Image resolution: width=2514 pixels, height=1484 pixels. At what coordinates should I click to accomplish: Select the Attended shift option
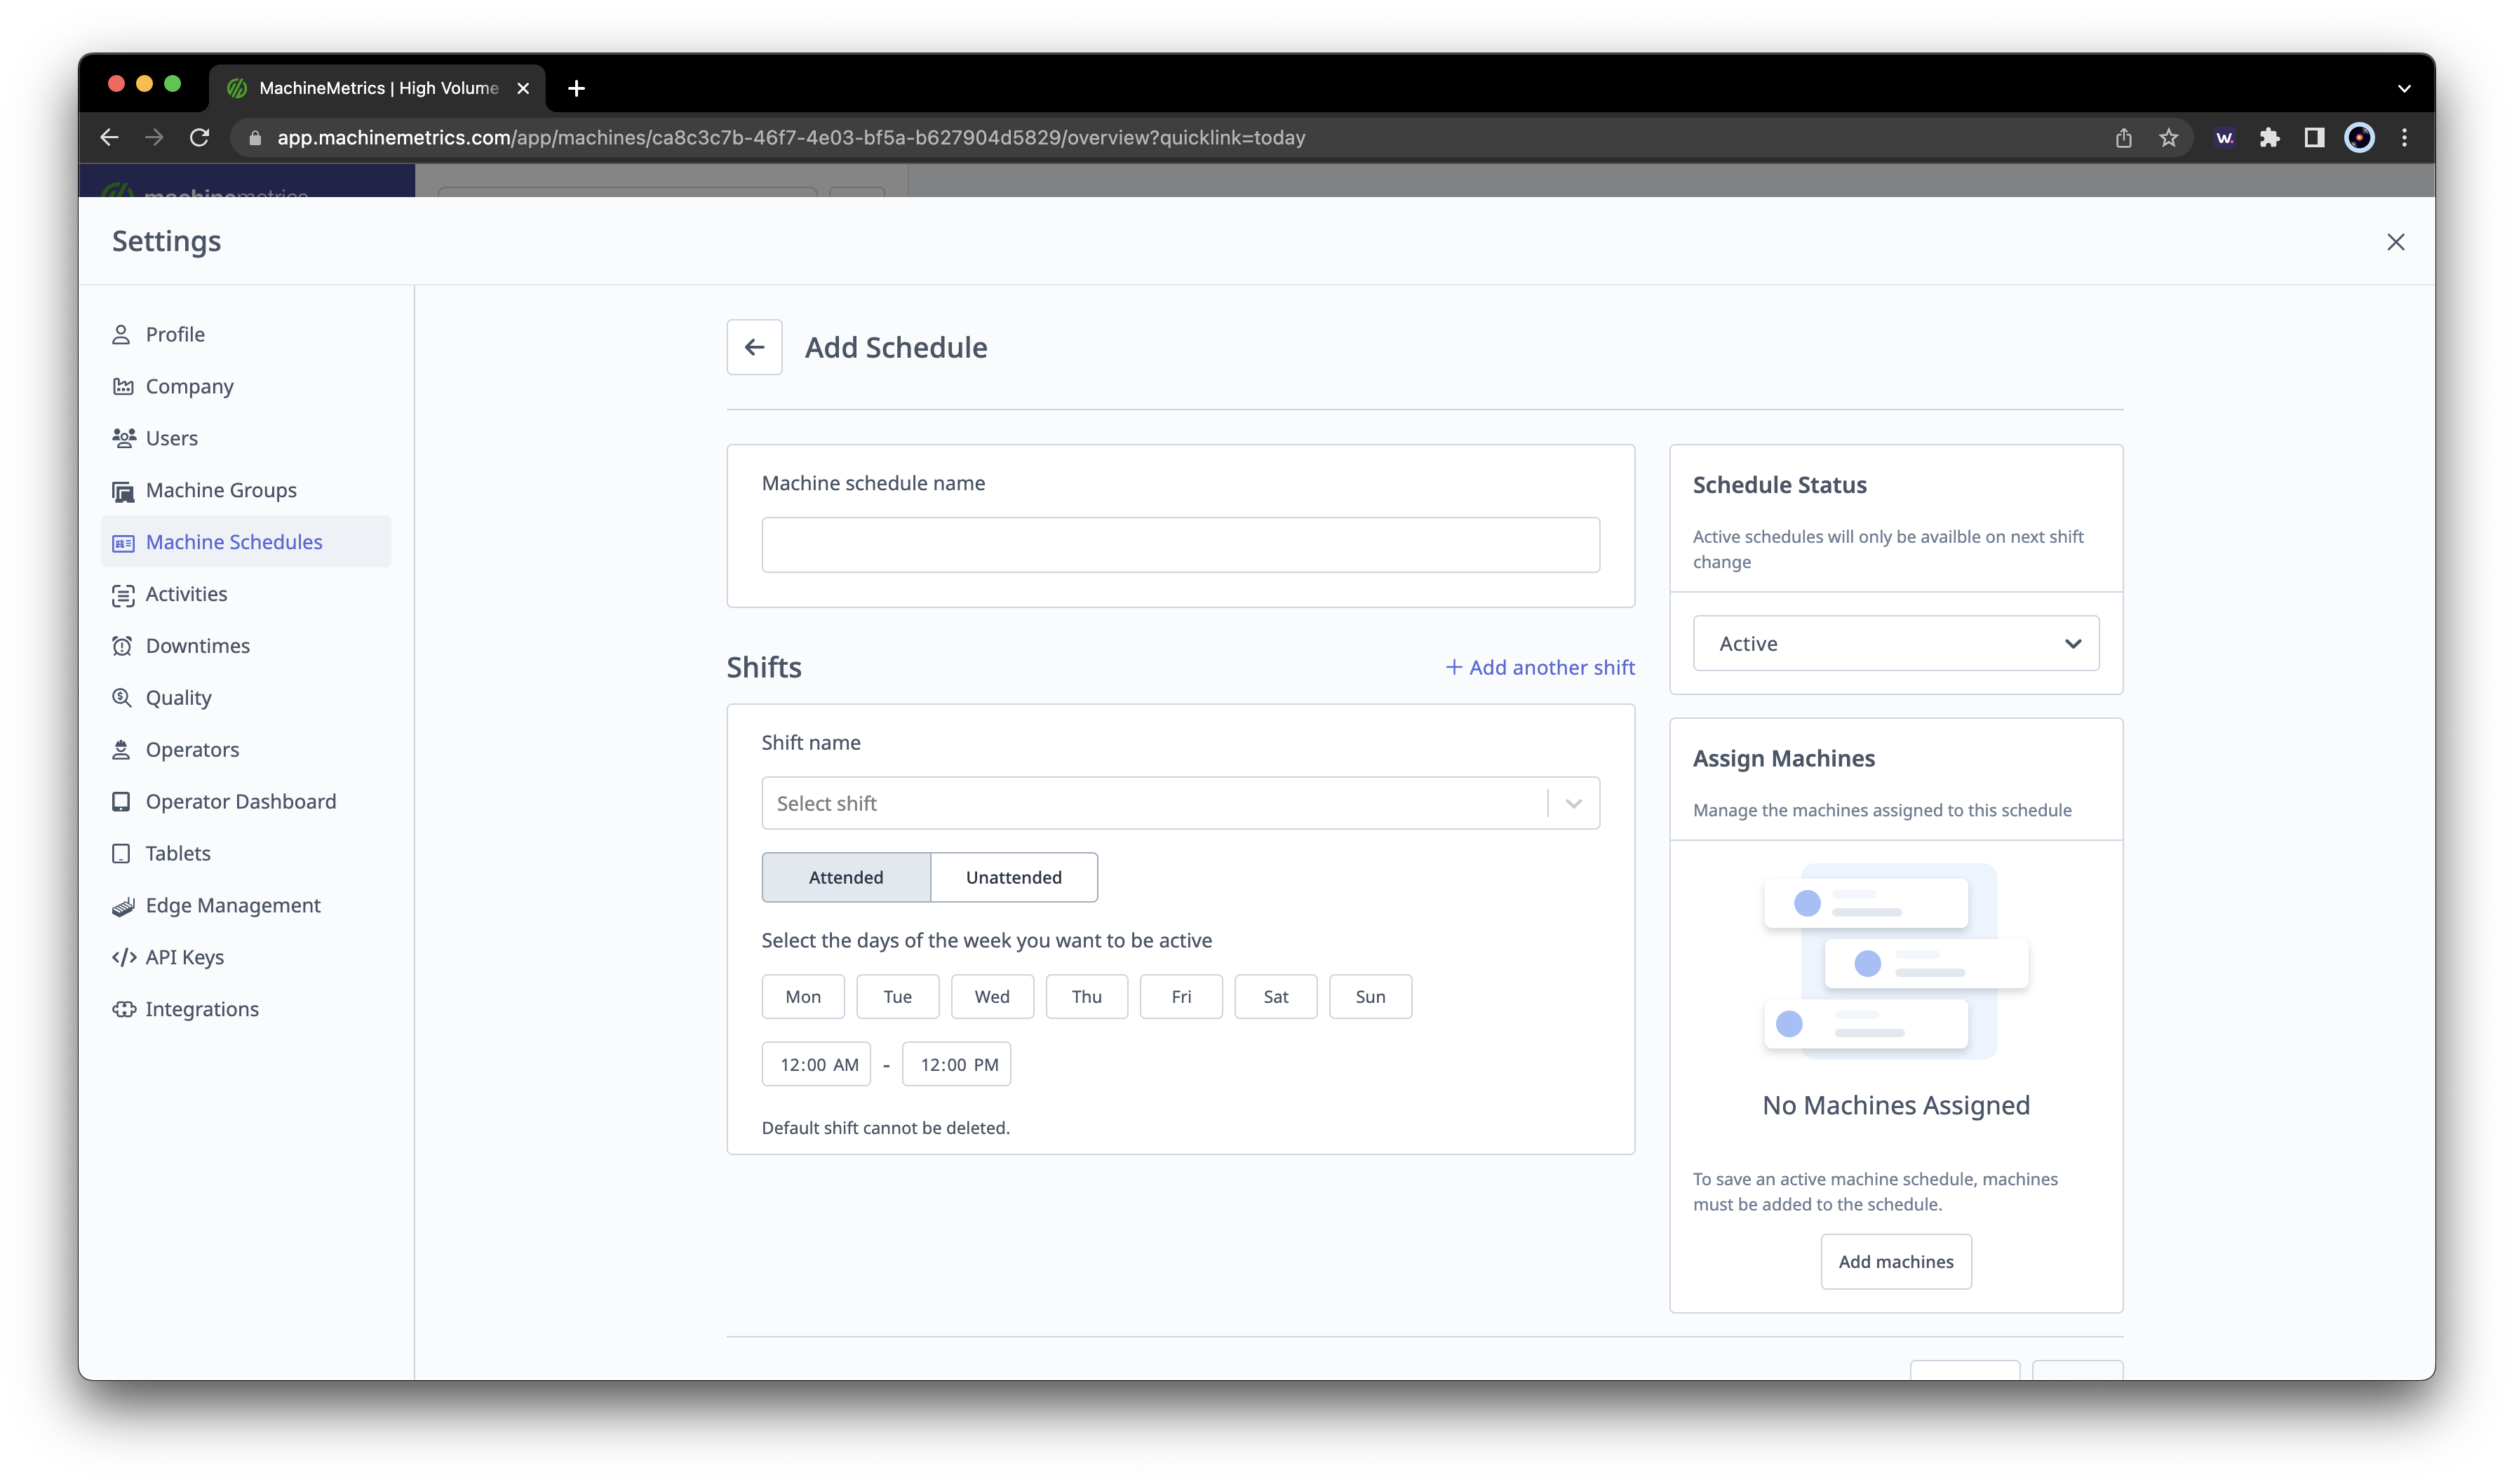point(845,877)
